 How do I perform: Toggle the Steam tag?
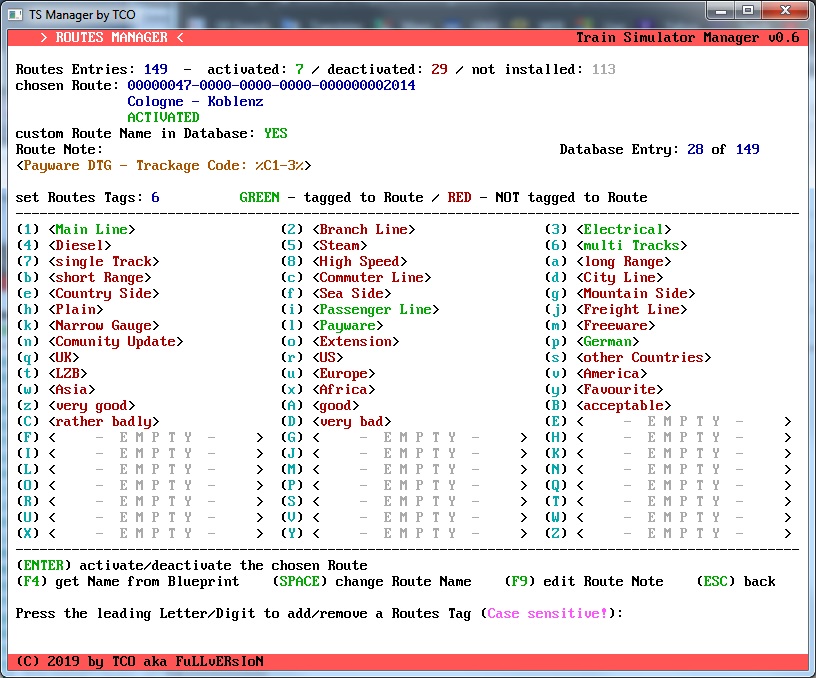(324, 246)
